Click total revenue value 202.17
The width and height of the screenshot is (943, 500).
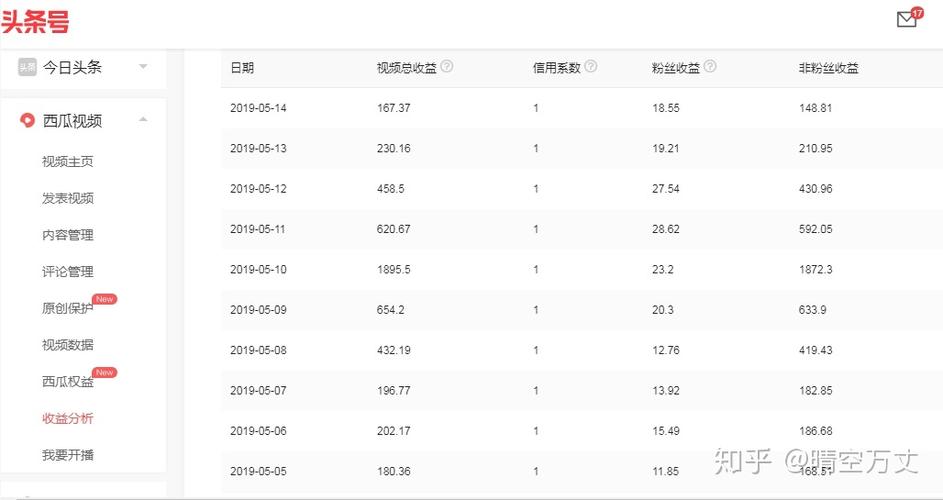pyautogui.click(x=394, y=431)
